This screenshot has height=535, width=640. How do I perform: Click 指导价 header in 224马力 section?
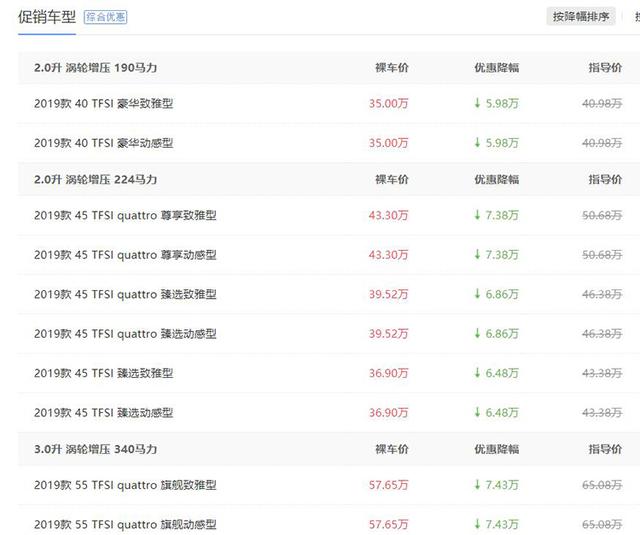pos(605,180)
